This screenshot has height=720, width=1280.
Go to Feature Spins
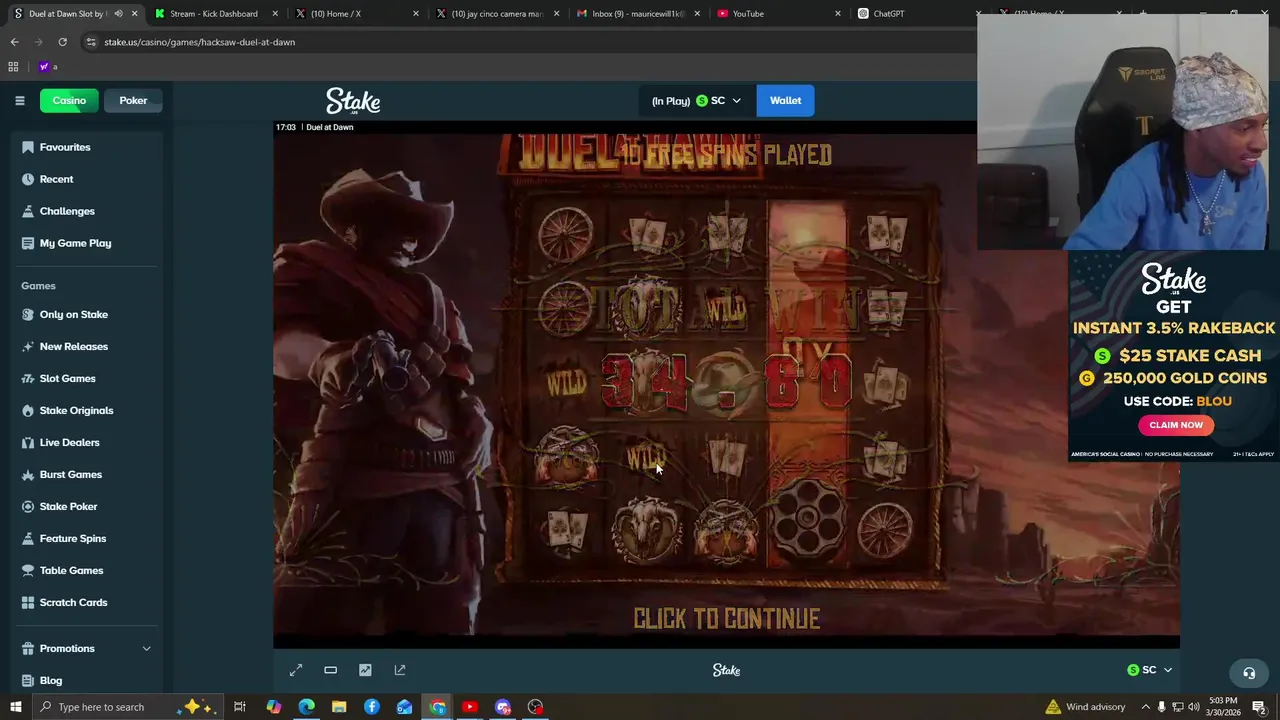[73, 538]
